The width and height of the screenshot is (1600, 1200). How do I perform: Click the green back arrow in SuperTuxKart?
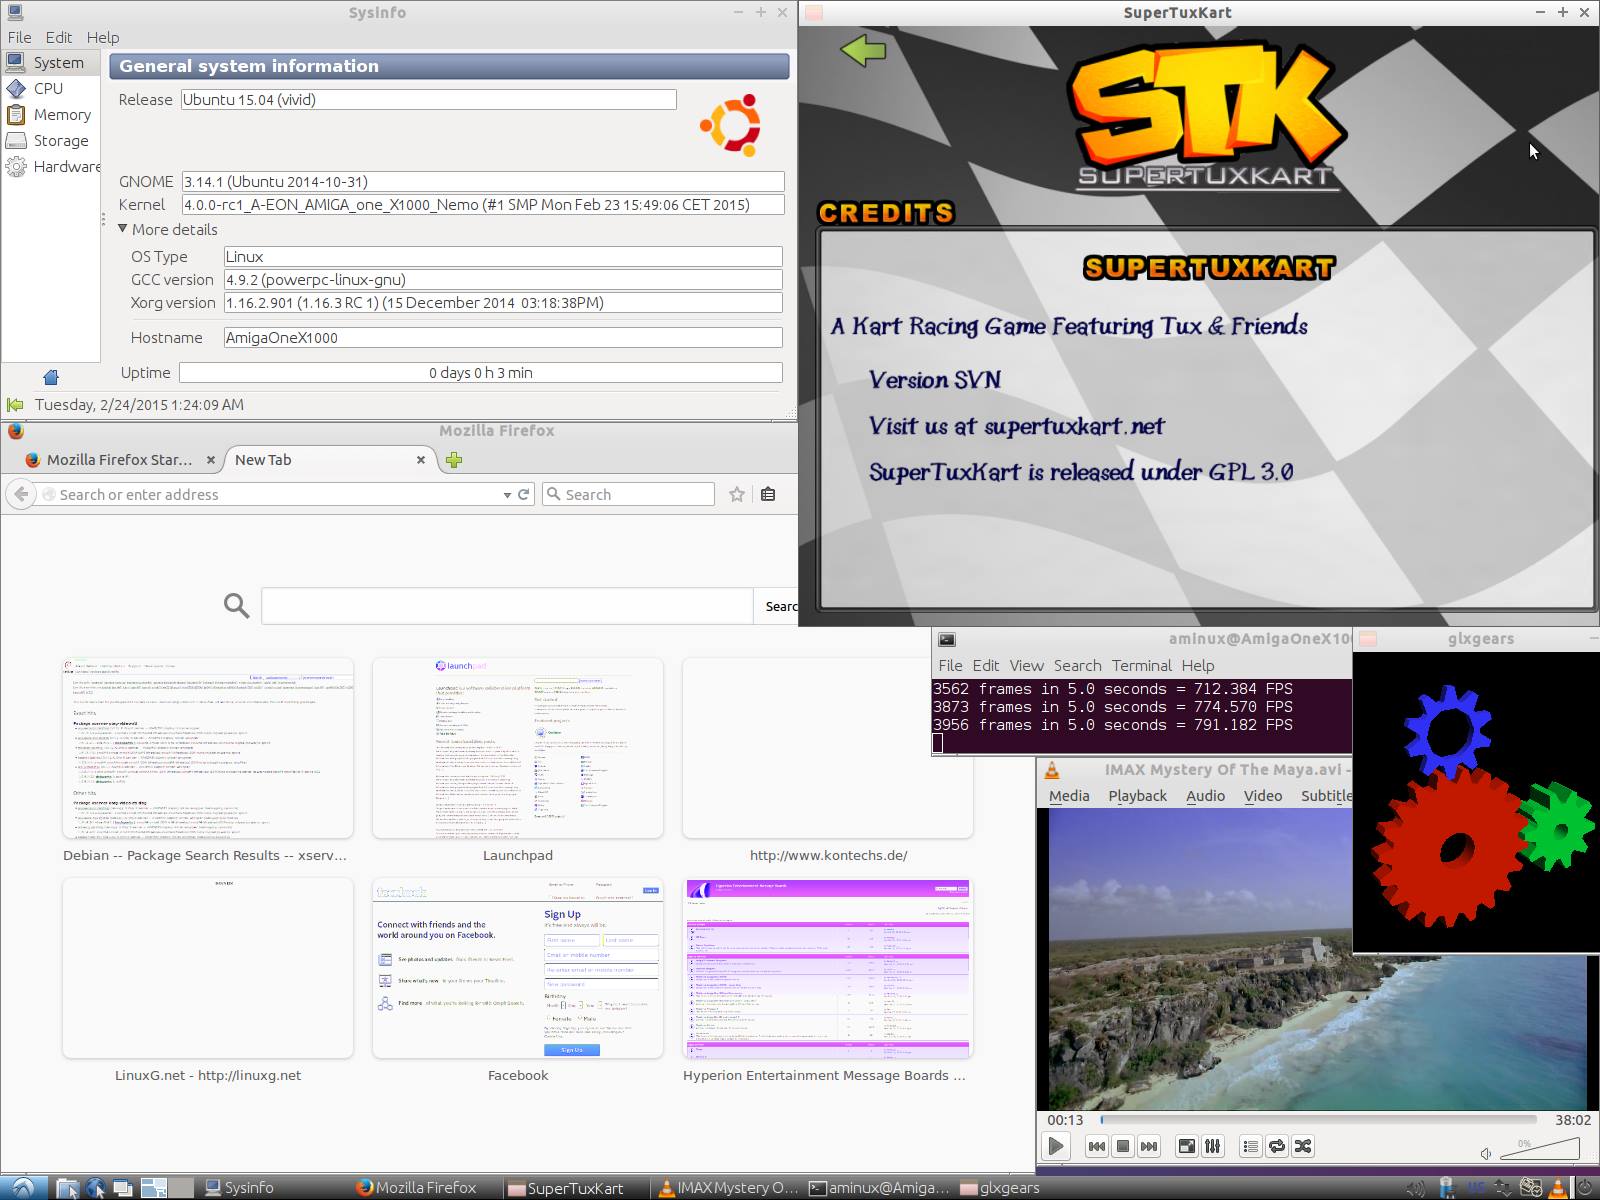[x=863, y=50]
